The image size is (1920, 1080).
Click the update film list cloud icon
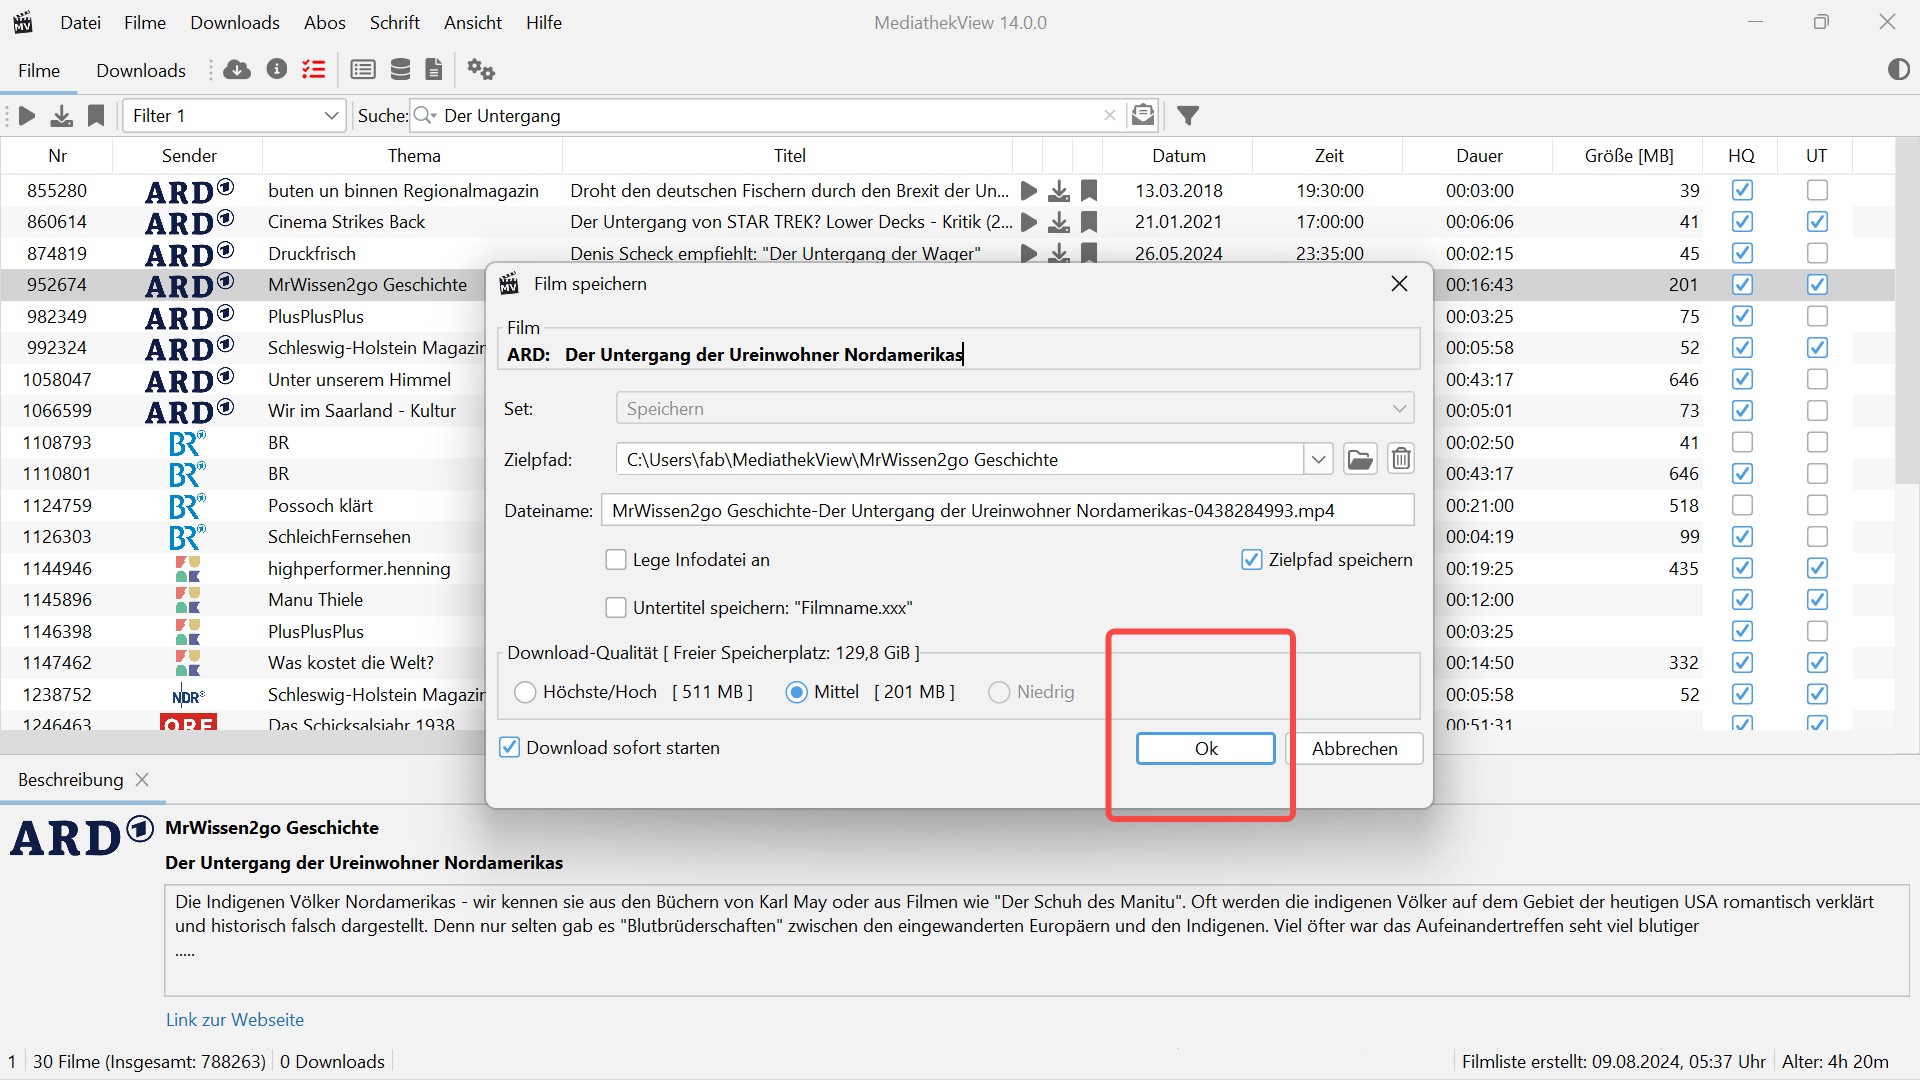click(237, 69)
